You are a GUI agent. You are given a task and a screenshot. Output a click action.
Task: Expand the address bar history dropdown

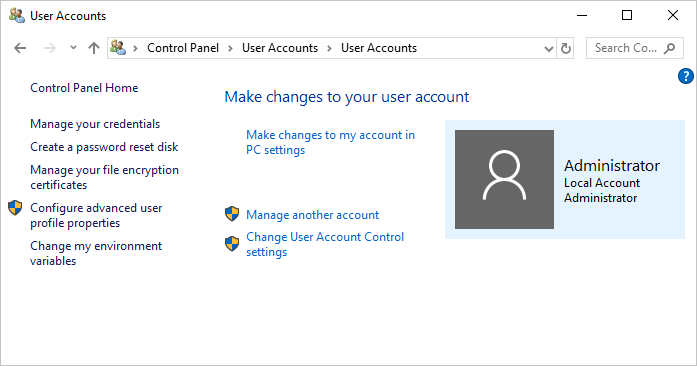click(x=549, y=48)
